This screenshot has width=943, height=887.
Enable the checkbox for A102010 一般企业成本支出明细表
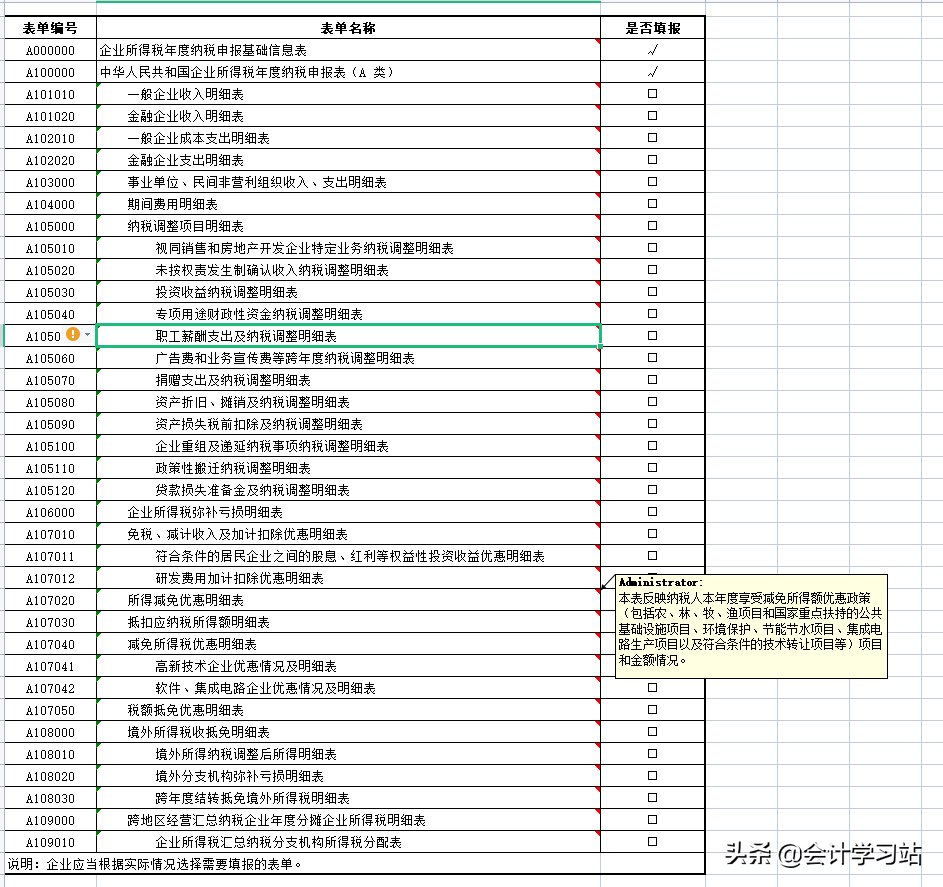pos(653,138)
